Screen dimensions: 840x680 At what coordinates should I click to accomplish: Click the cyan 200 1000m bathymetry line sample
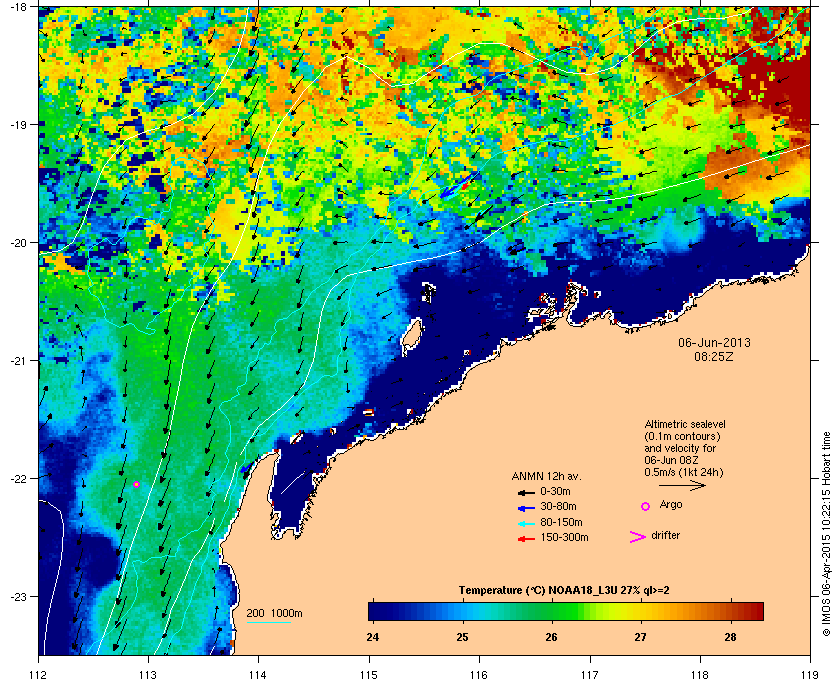pyautogui.click(x=268, y=623)
